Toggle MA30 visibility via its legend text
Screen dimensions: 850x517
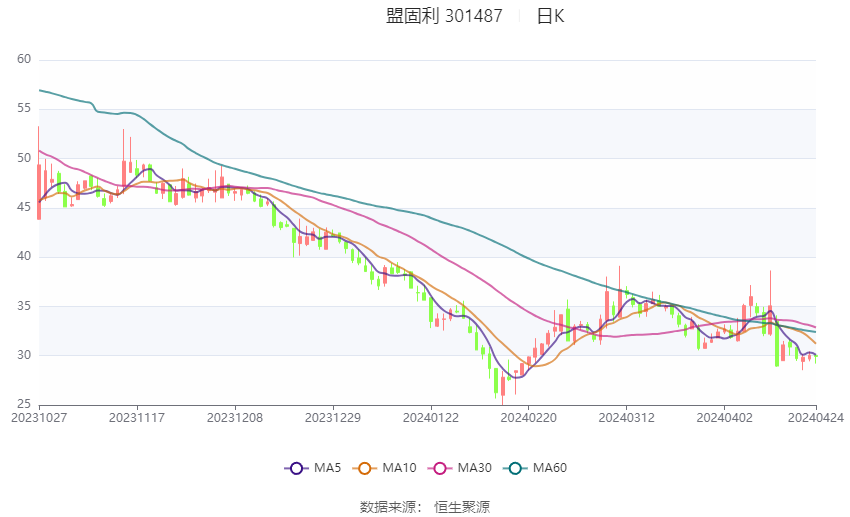pos(474,468)
